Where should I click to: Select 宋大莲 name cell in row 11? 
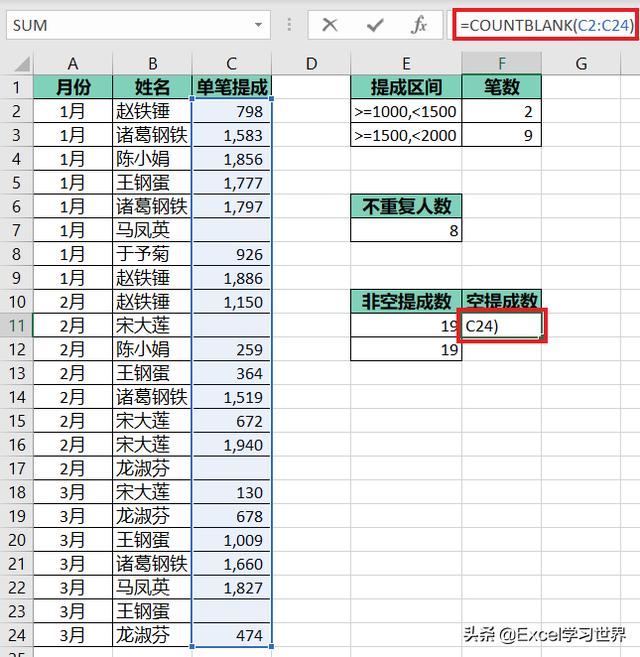pos(153,326)
